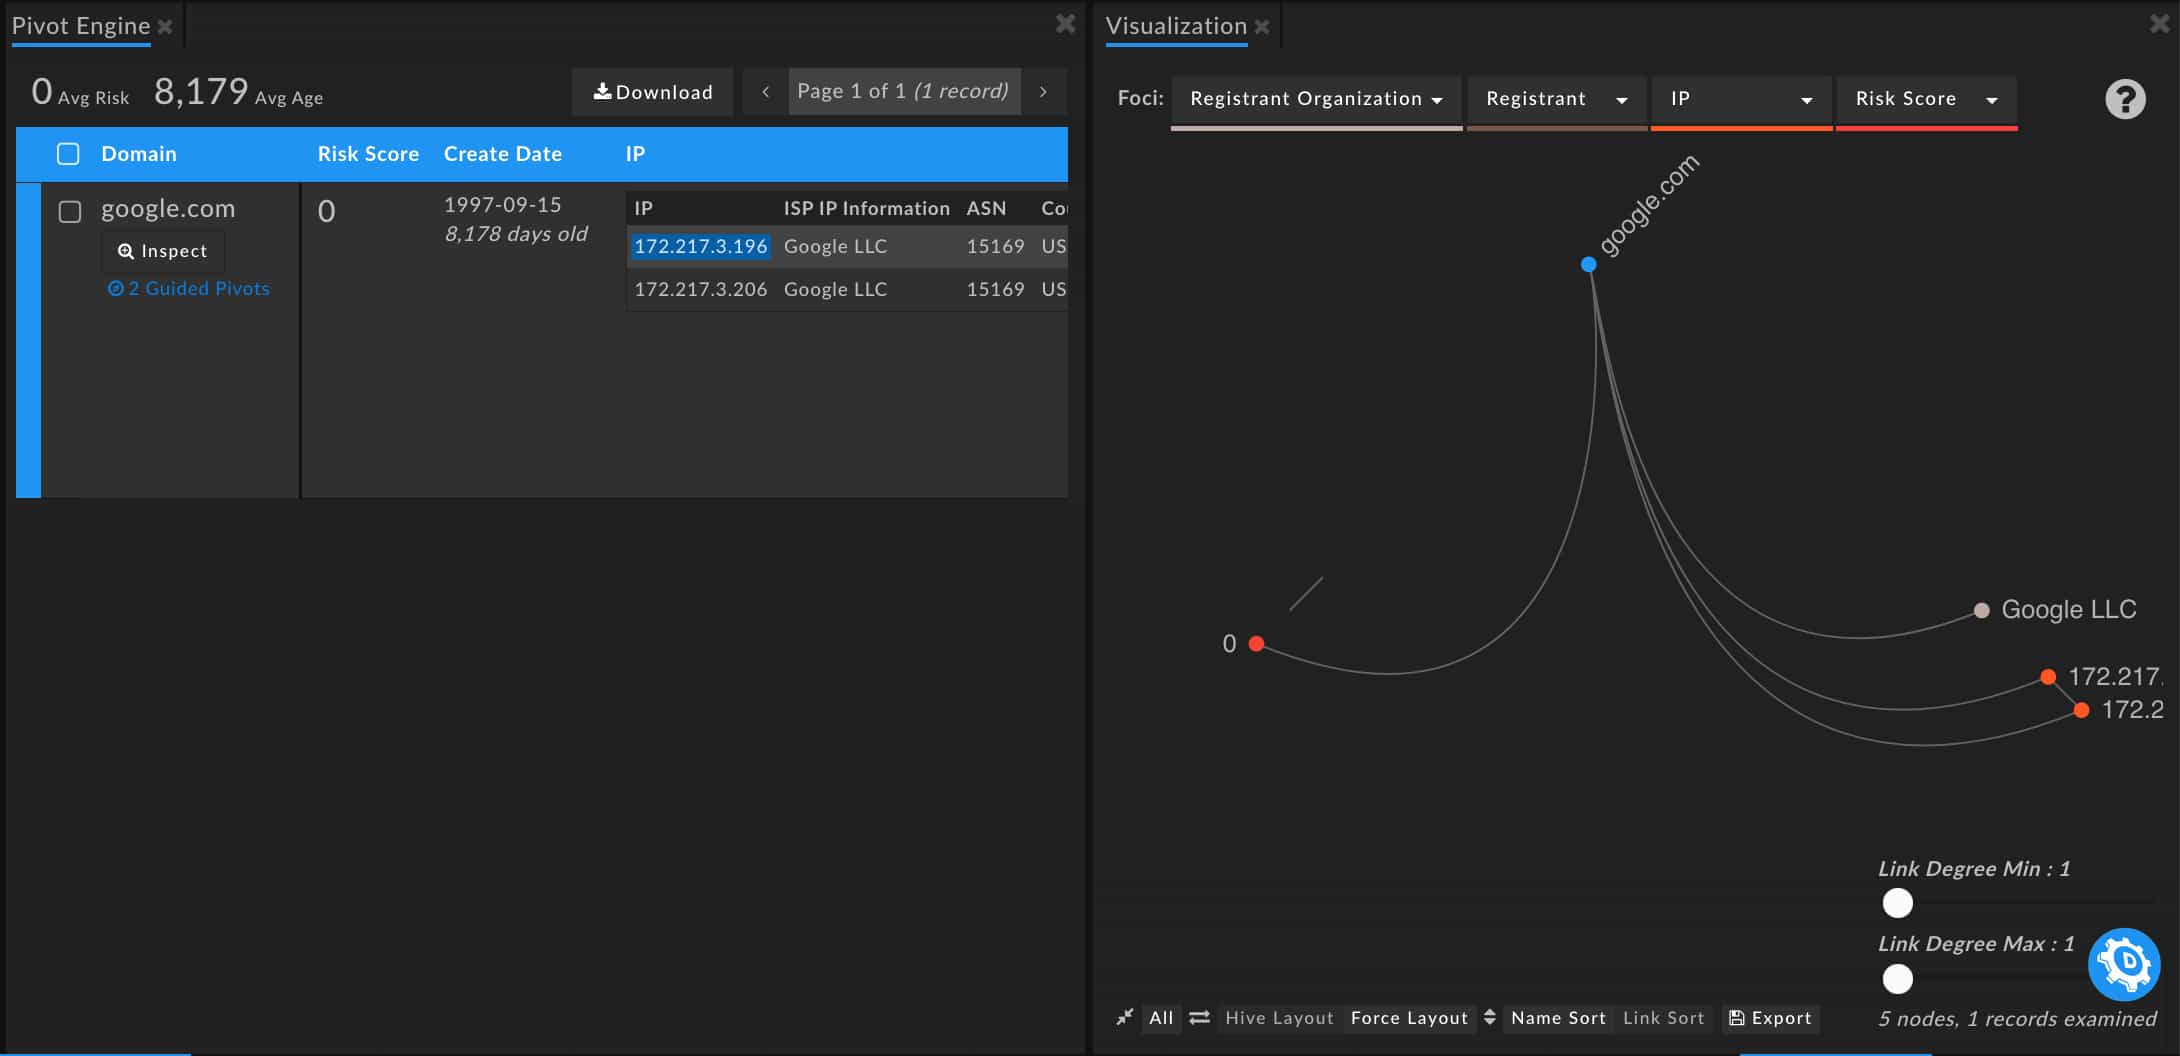Click the collapse arrows icon beside All
Image resolution: width=2180 pixels, height=1056 pixels.
pos(1125,1017)
